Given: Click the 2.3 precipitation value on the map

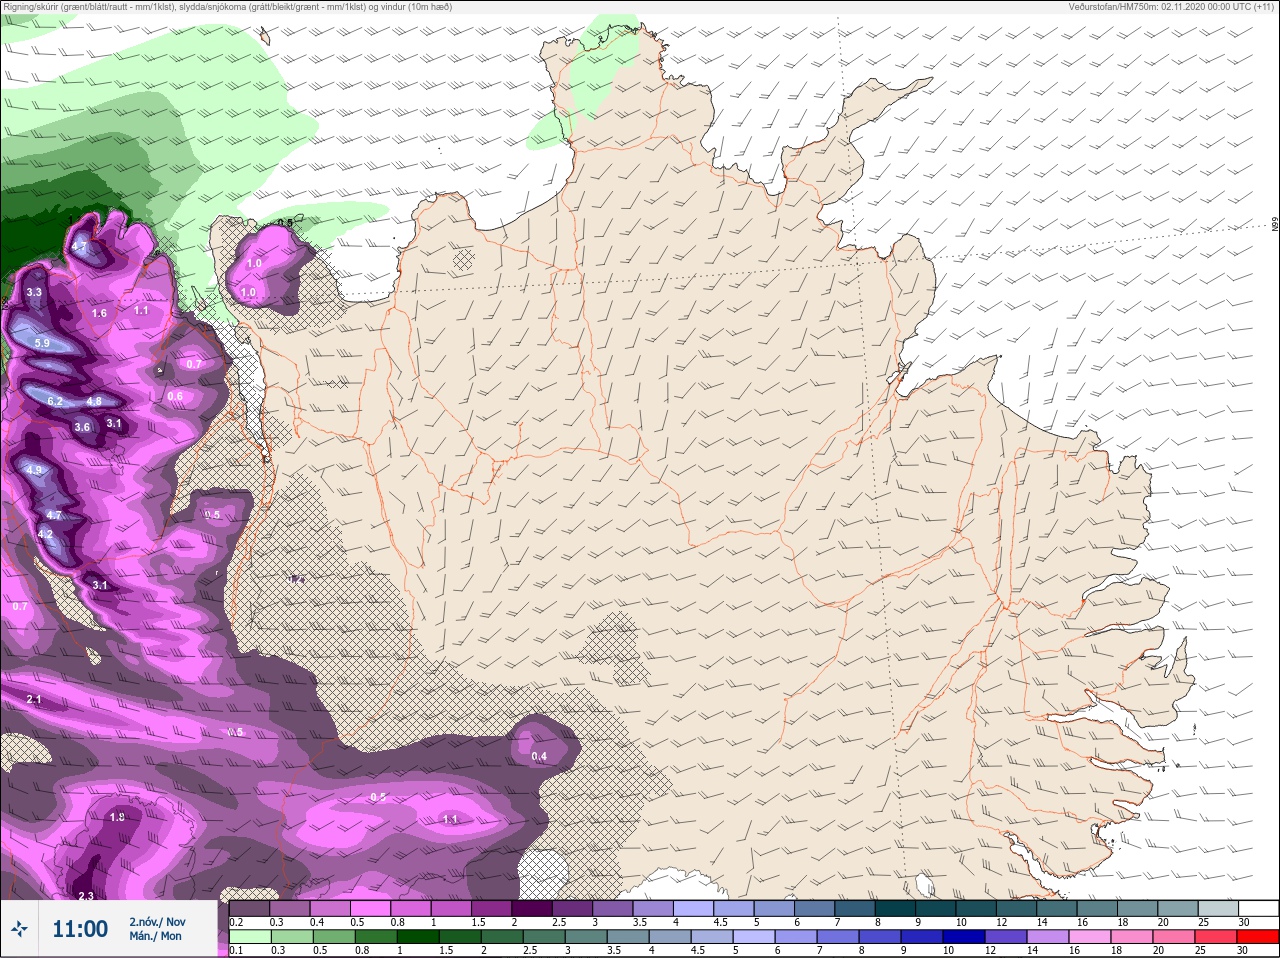Looking at the screenshot, I should pos(86,896).
